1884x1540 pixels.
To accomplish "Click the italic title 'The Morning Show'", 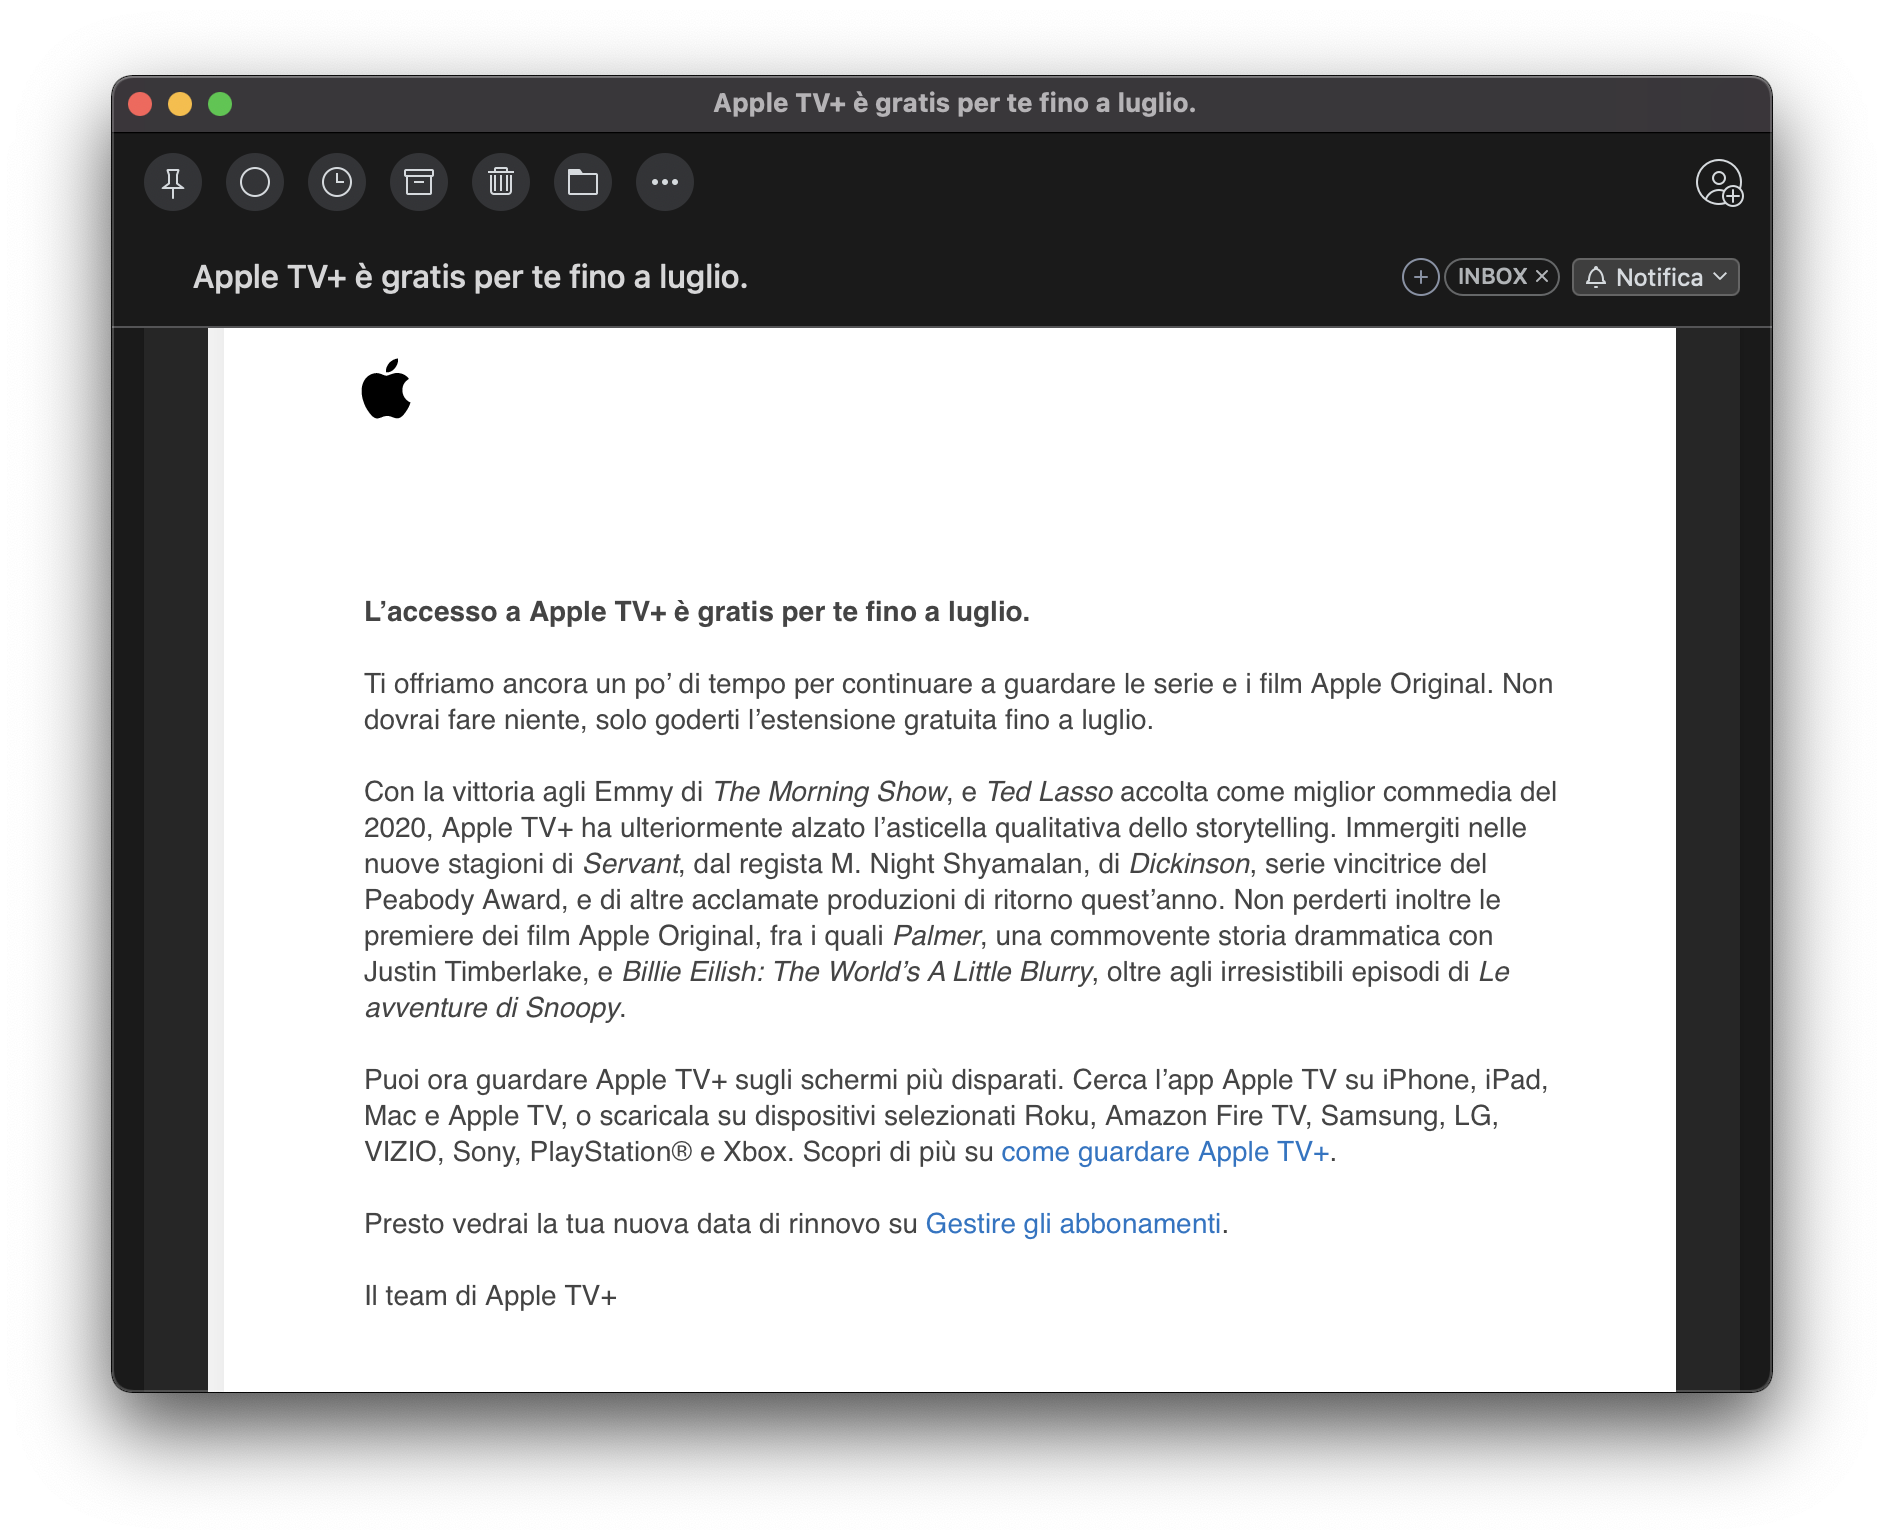I will point(829,792).
